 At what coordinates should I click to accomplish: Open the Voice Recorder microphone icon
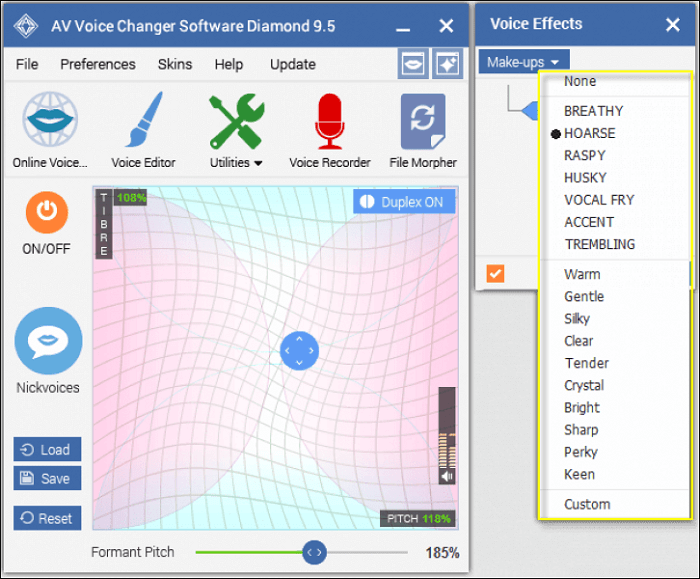click(x=329, y=122)
